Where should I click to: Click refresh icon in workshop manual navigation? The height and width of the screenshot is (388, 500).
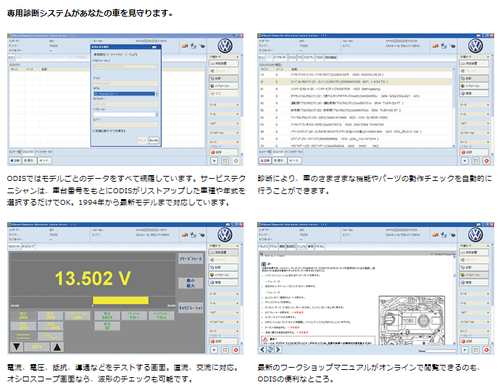[270, 350]
